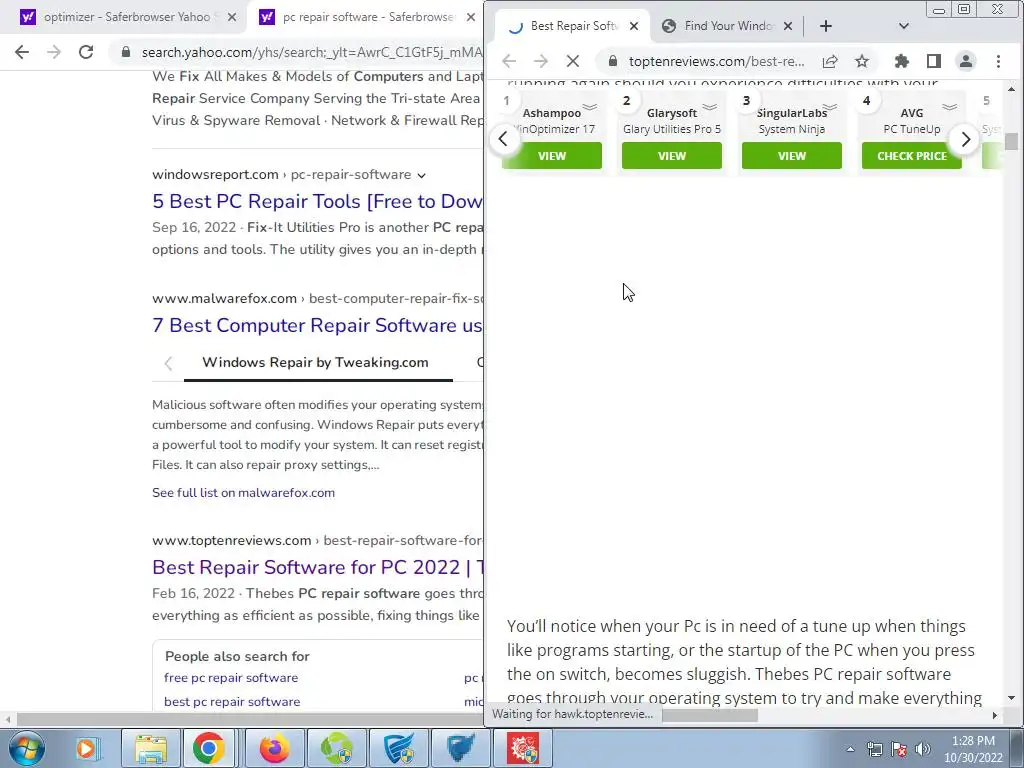The height and width of the screenshot is (768, 1024).
Task: Close the Best Repair Software tab
Action: click(633, 26)
